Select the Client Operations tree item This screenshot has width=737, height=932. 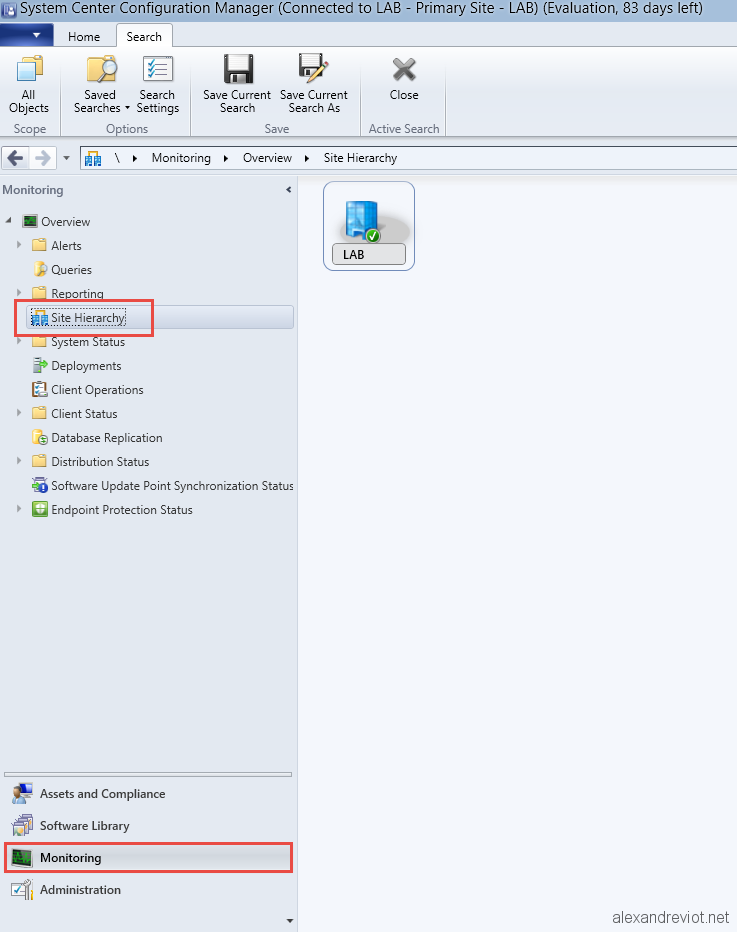pos(97,390)
